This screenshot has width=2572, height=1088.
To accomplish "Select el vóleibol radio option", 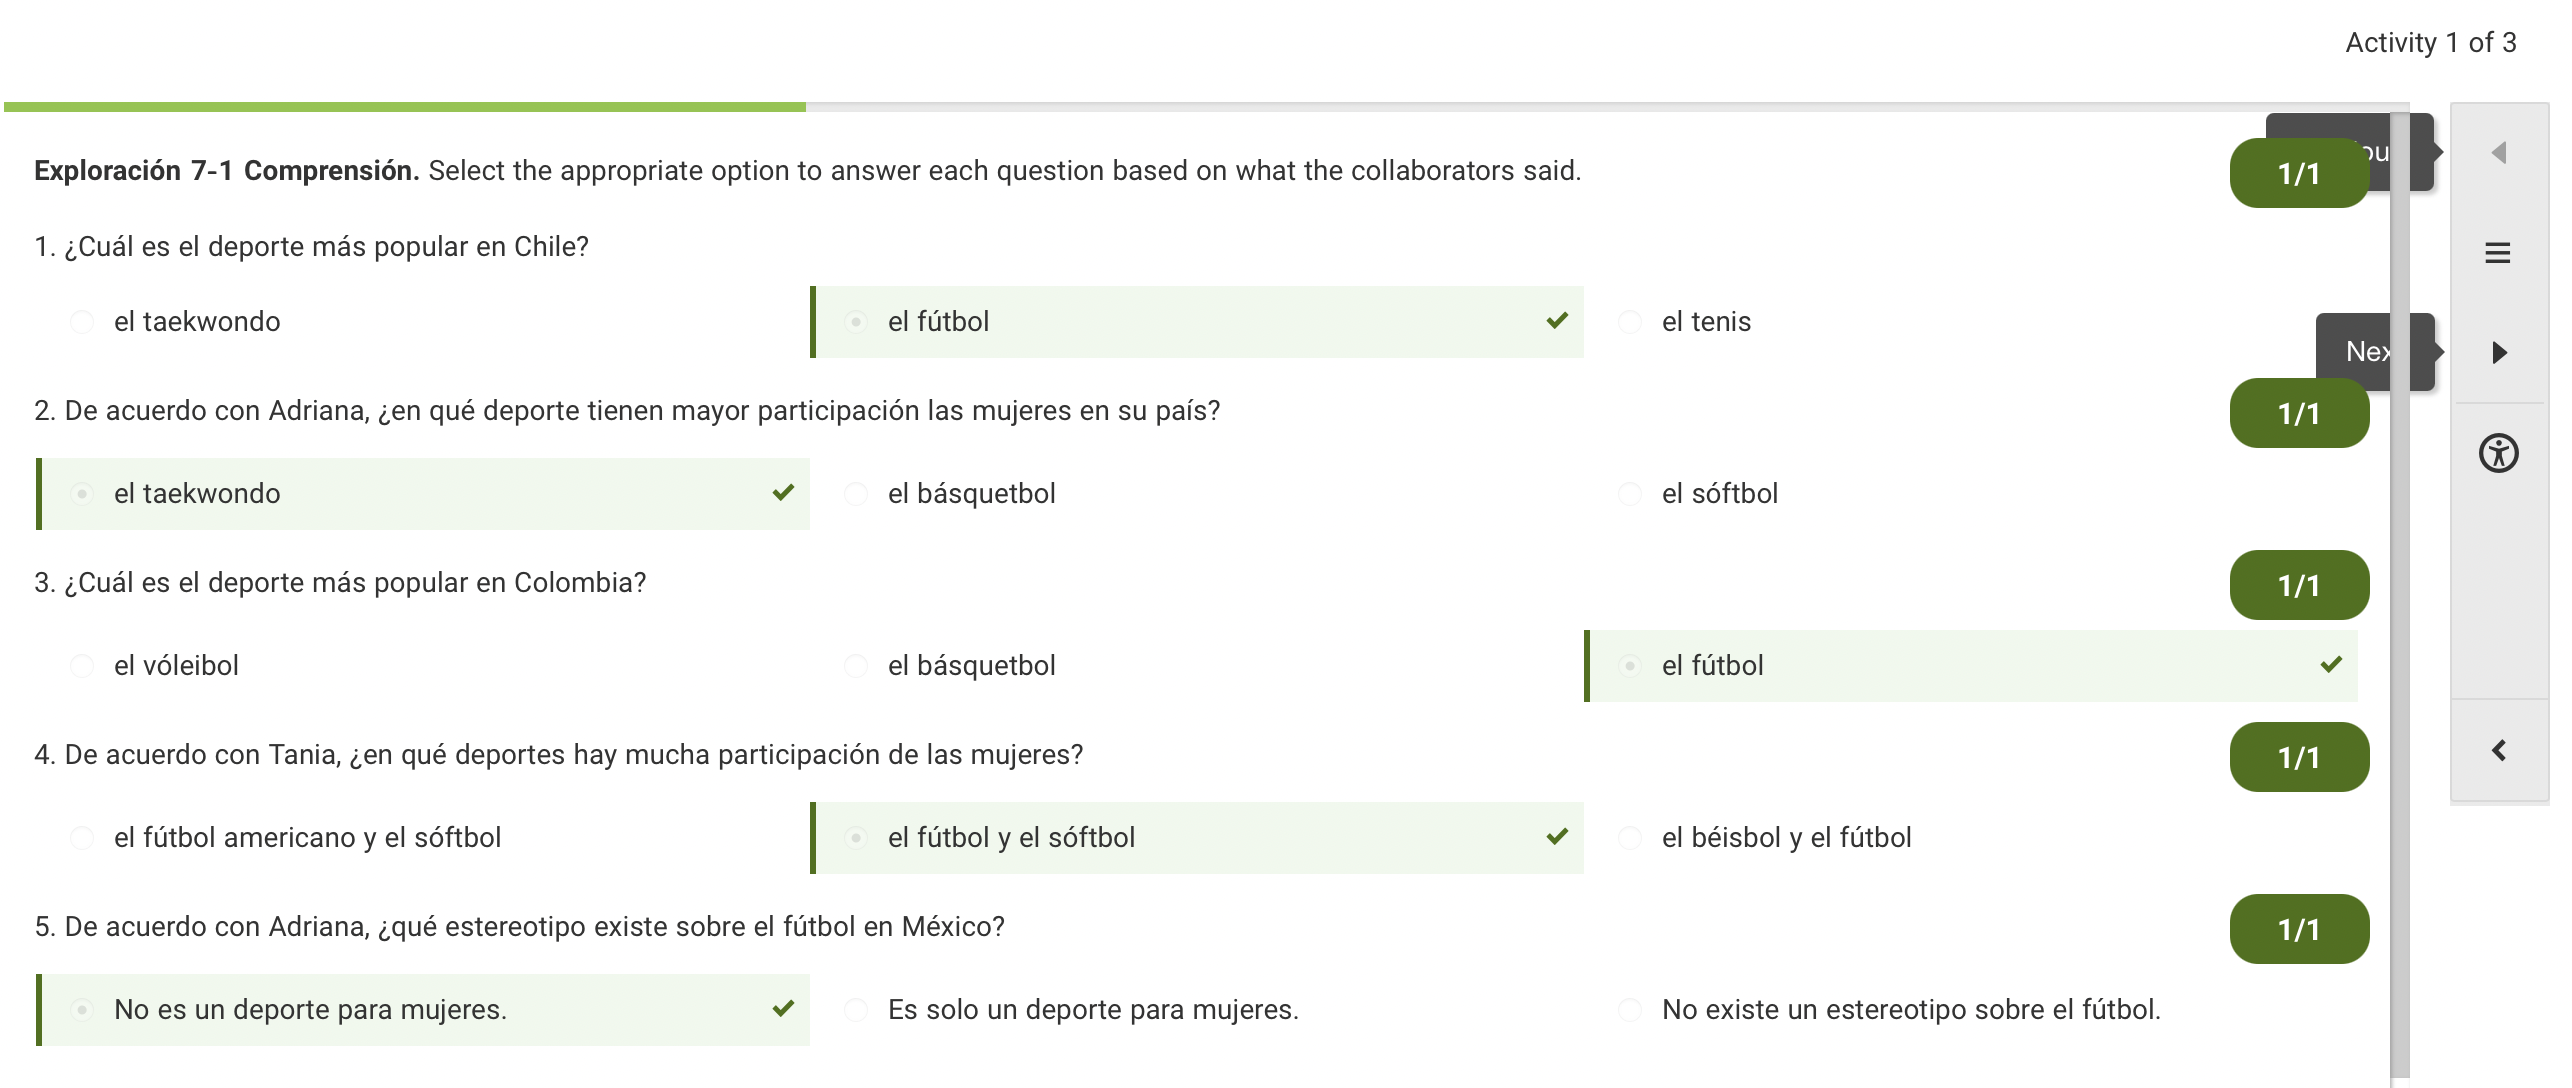I will [82, 666].
